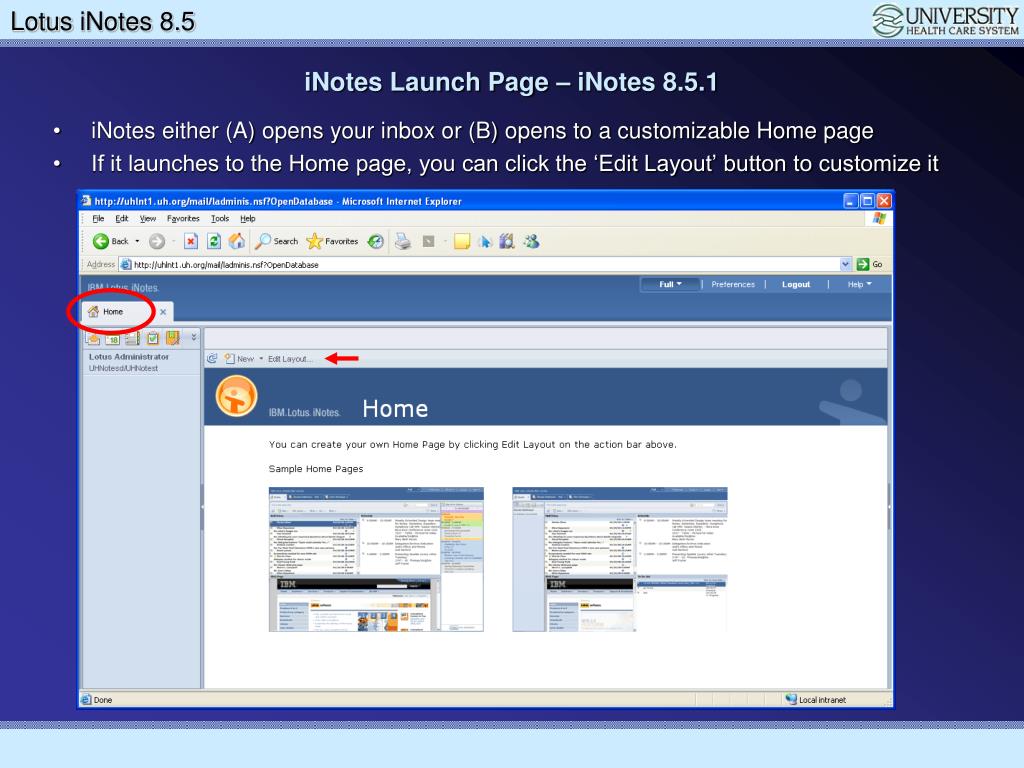Close the Home tab with its X
1024x768 pixels.
tap(163, 312)
